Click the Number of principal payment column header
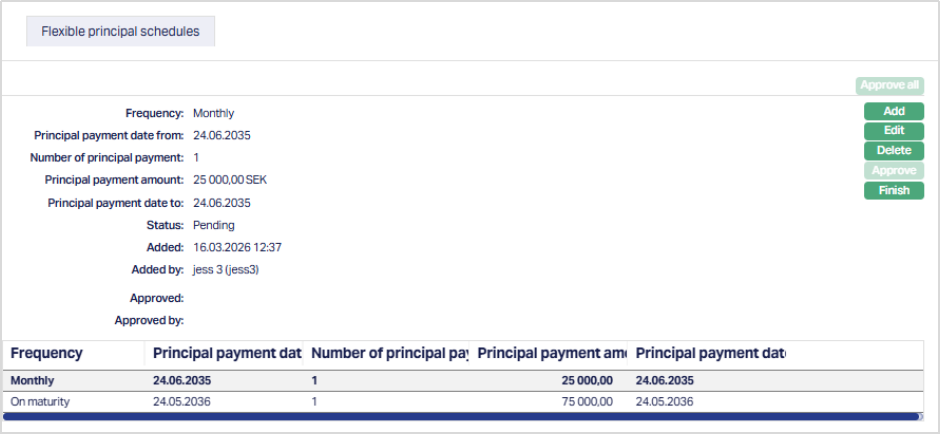 [x=389, y=354]
